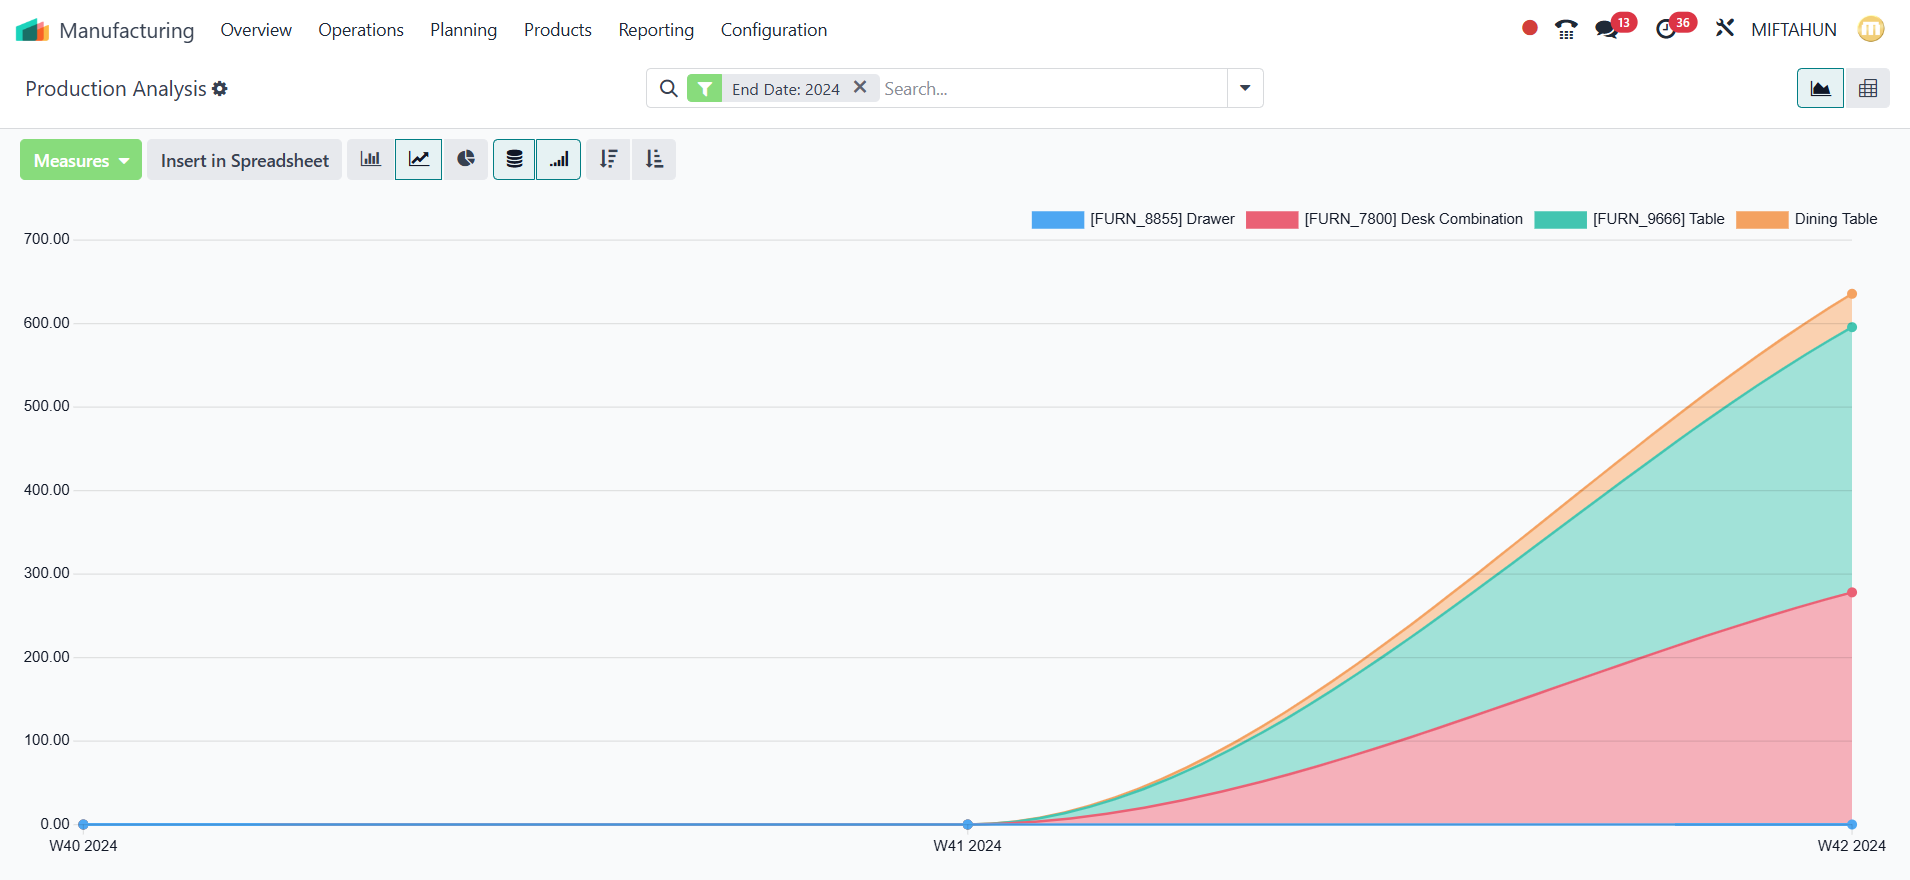Click the search magnifier icon

pos(669,89)
